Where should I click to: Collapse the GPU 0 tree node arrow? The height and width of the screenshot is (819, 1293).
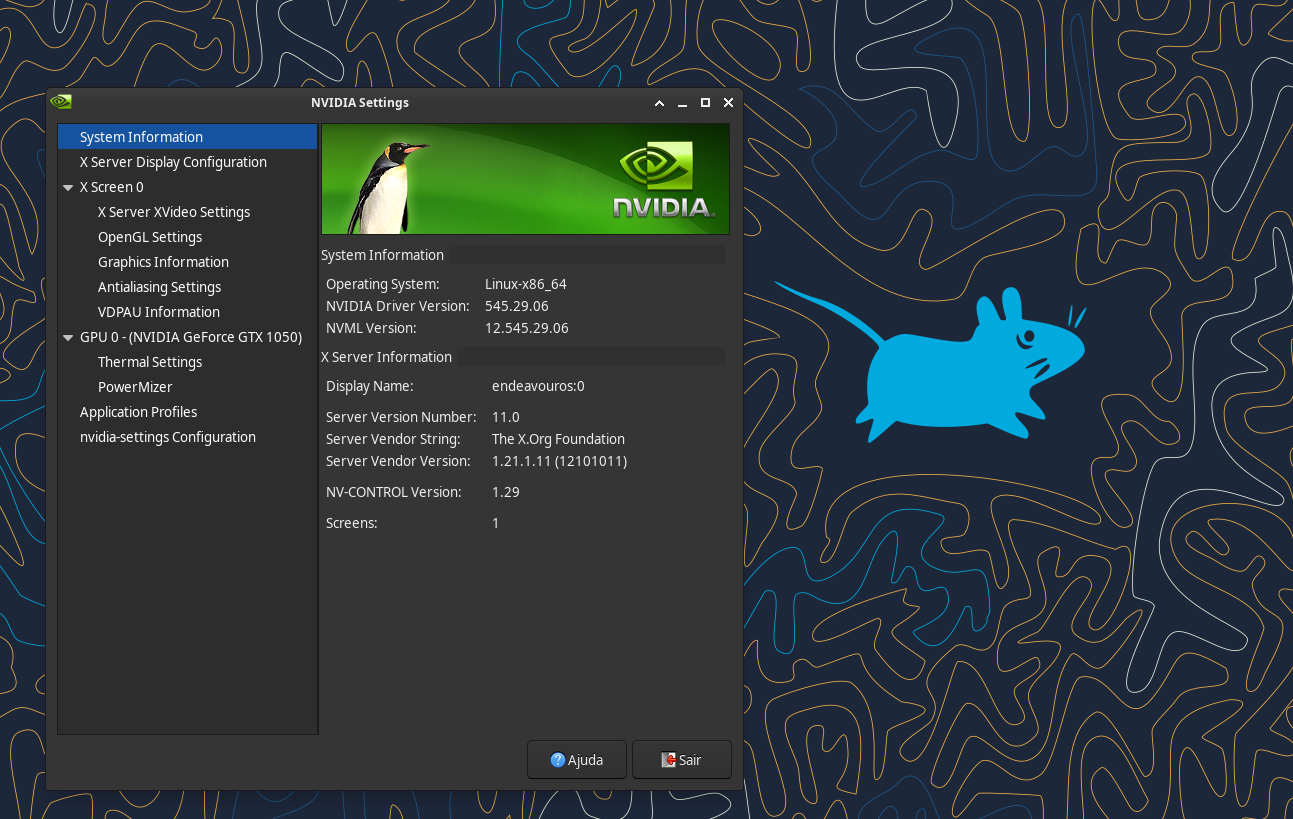tap(68, 337)
